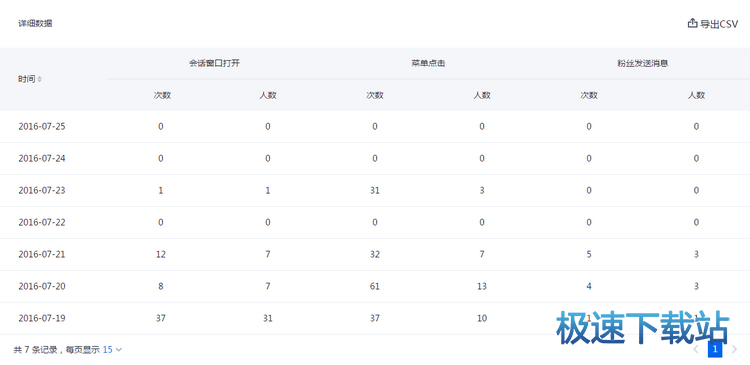The image size is (750, 365).
Task: Click 次数 under 菜单点击
Action: (375, 95)
